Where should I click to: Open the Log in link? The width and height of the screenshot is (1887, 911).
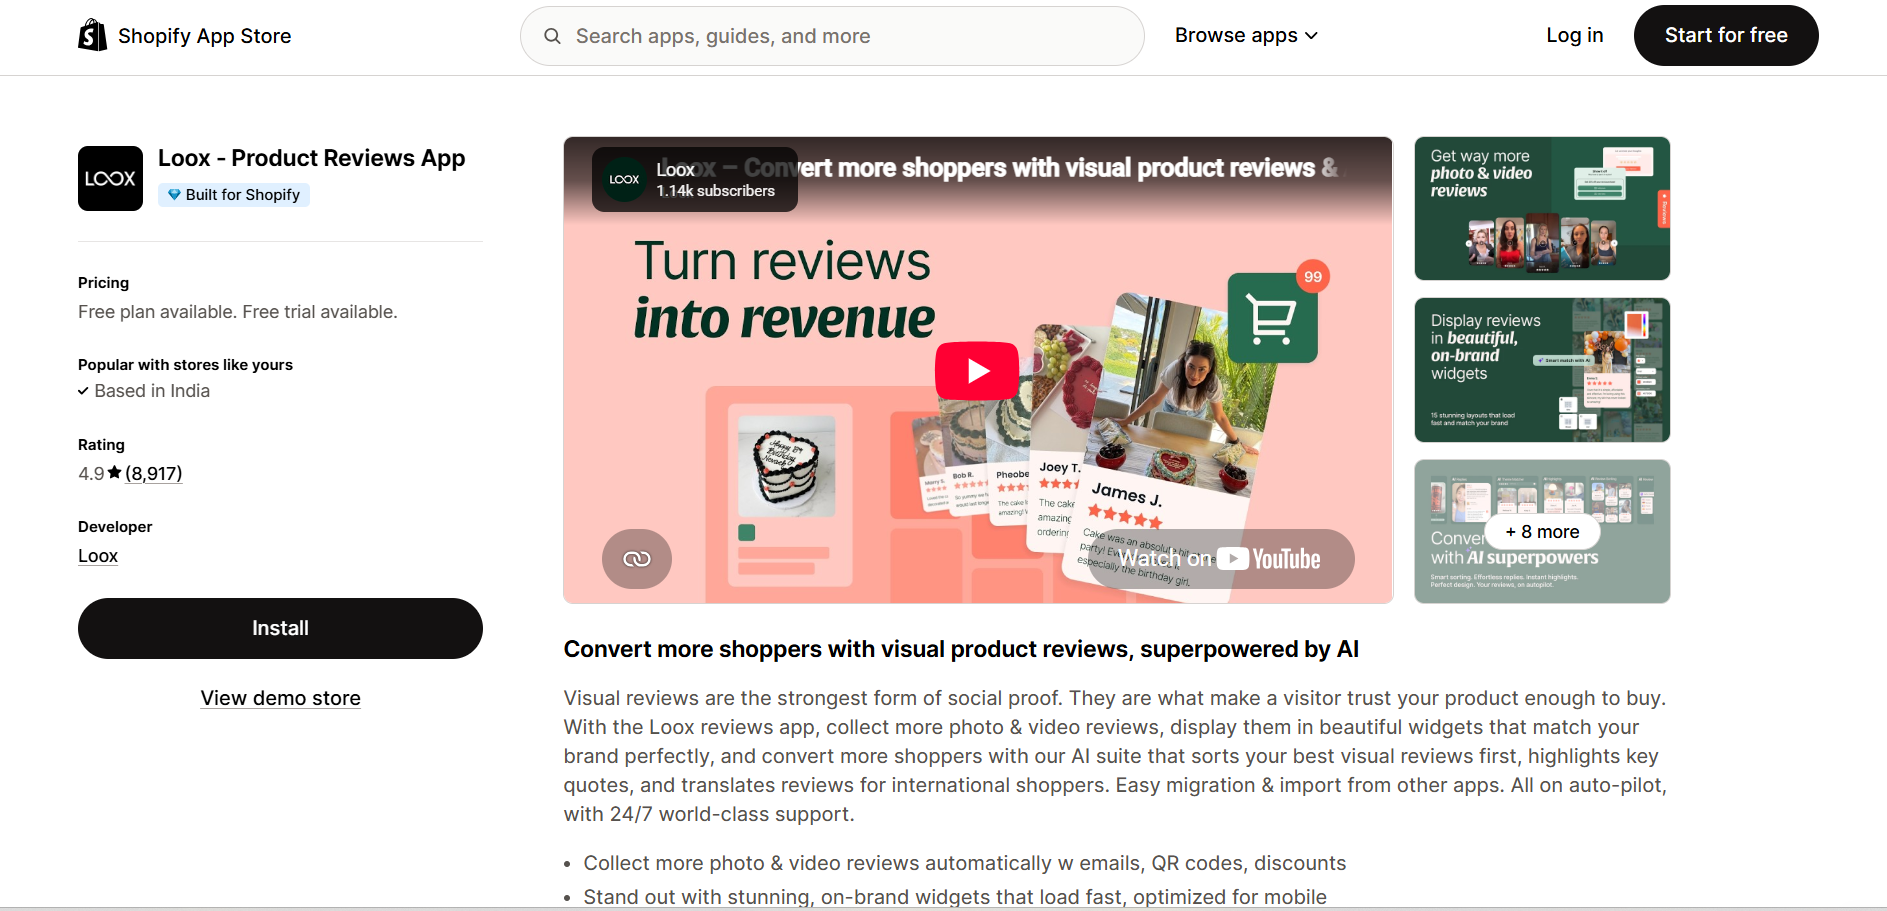1574,35
